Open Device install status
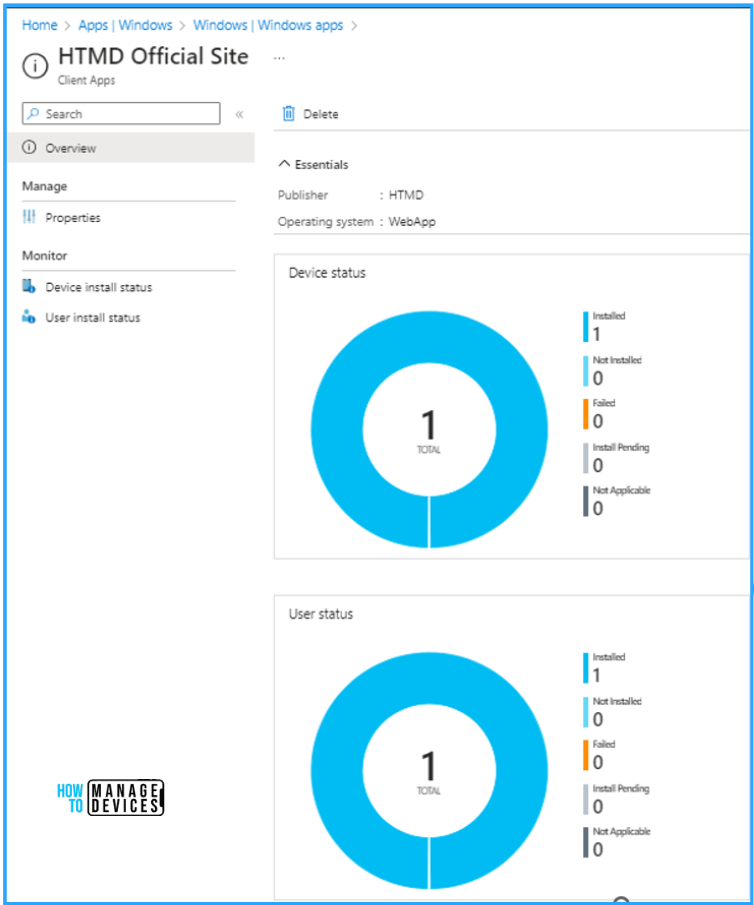Screen dimensions: 754x905 click(x=99, y=287)
